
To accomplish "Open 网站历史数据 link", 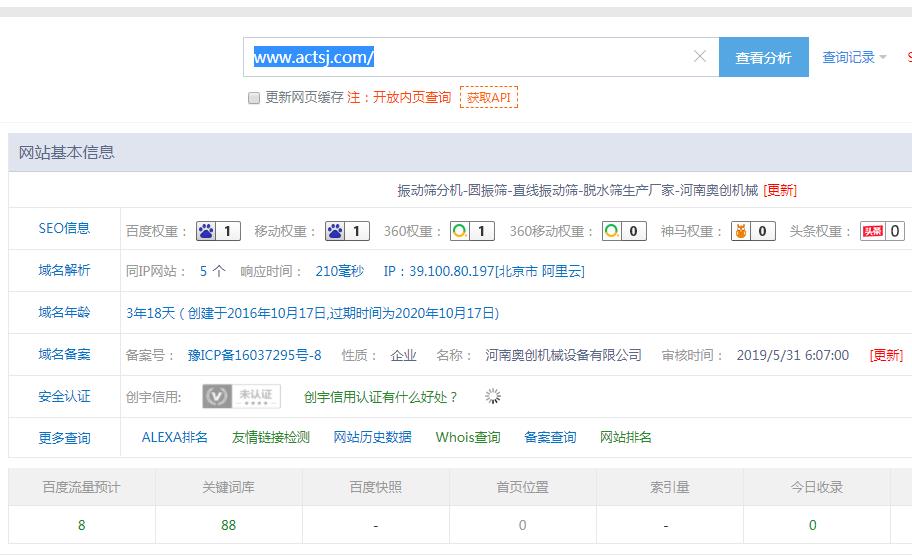I will click(372, 437).
